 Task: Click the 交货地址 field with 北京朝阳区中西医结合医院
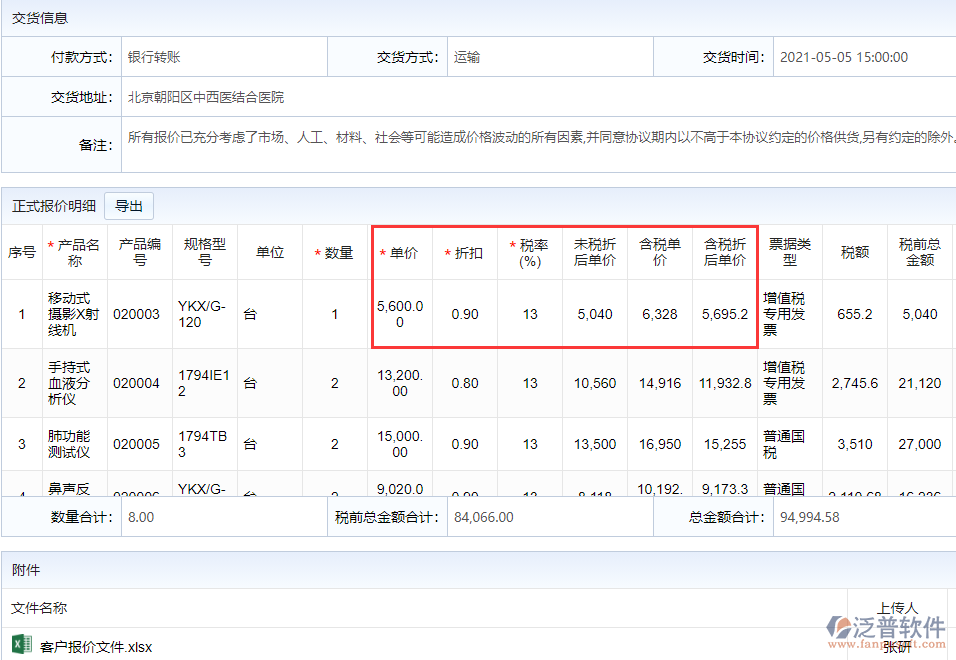click(x=206, y=97)
